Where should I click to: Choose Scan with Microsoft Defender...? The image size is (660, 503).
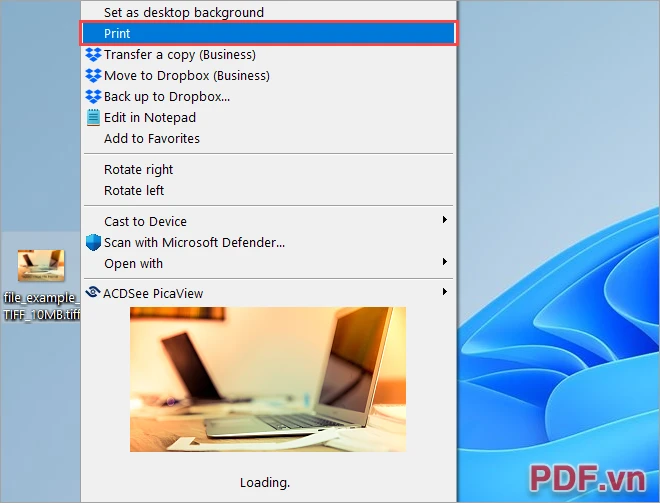[268, 242]
